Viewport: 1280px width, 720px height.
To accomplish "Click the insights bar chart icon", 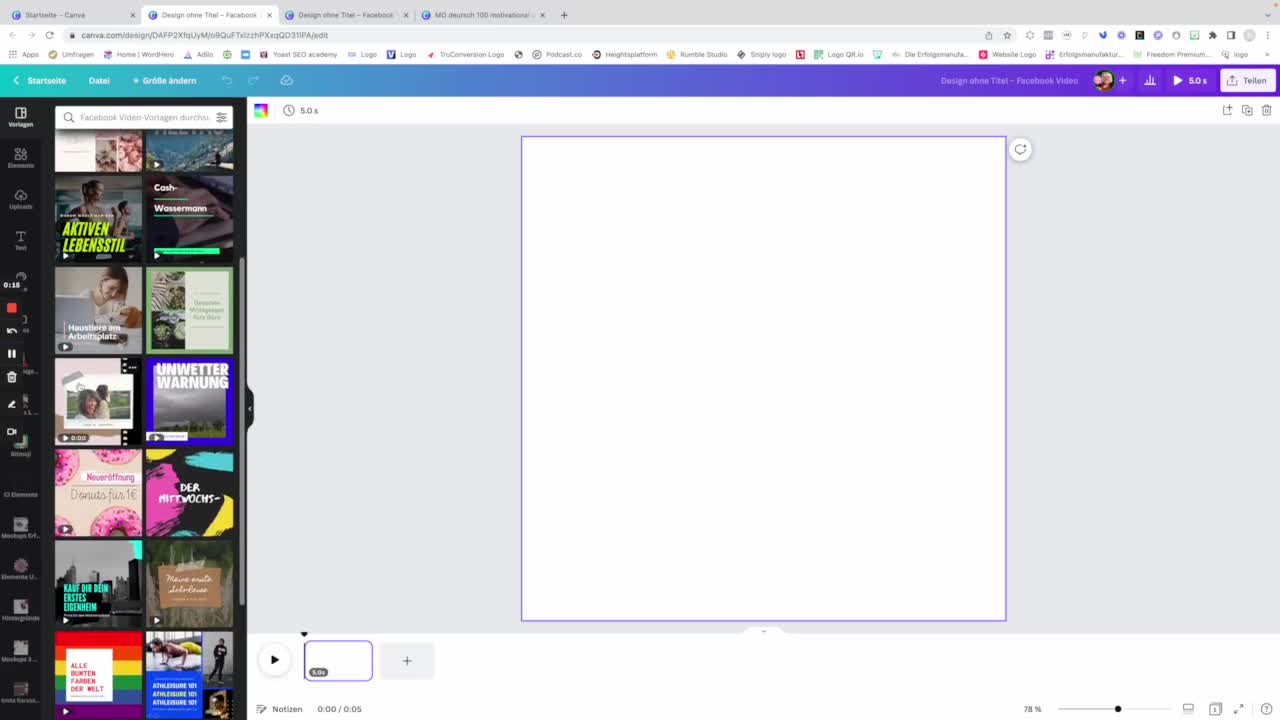I will 1150,80.
